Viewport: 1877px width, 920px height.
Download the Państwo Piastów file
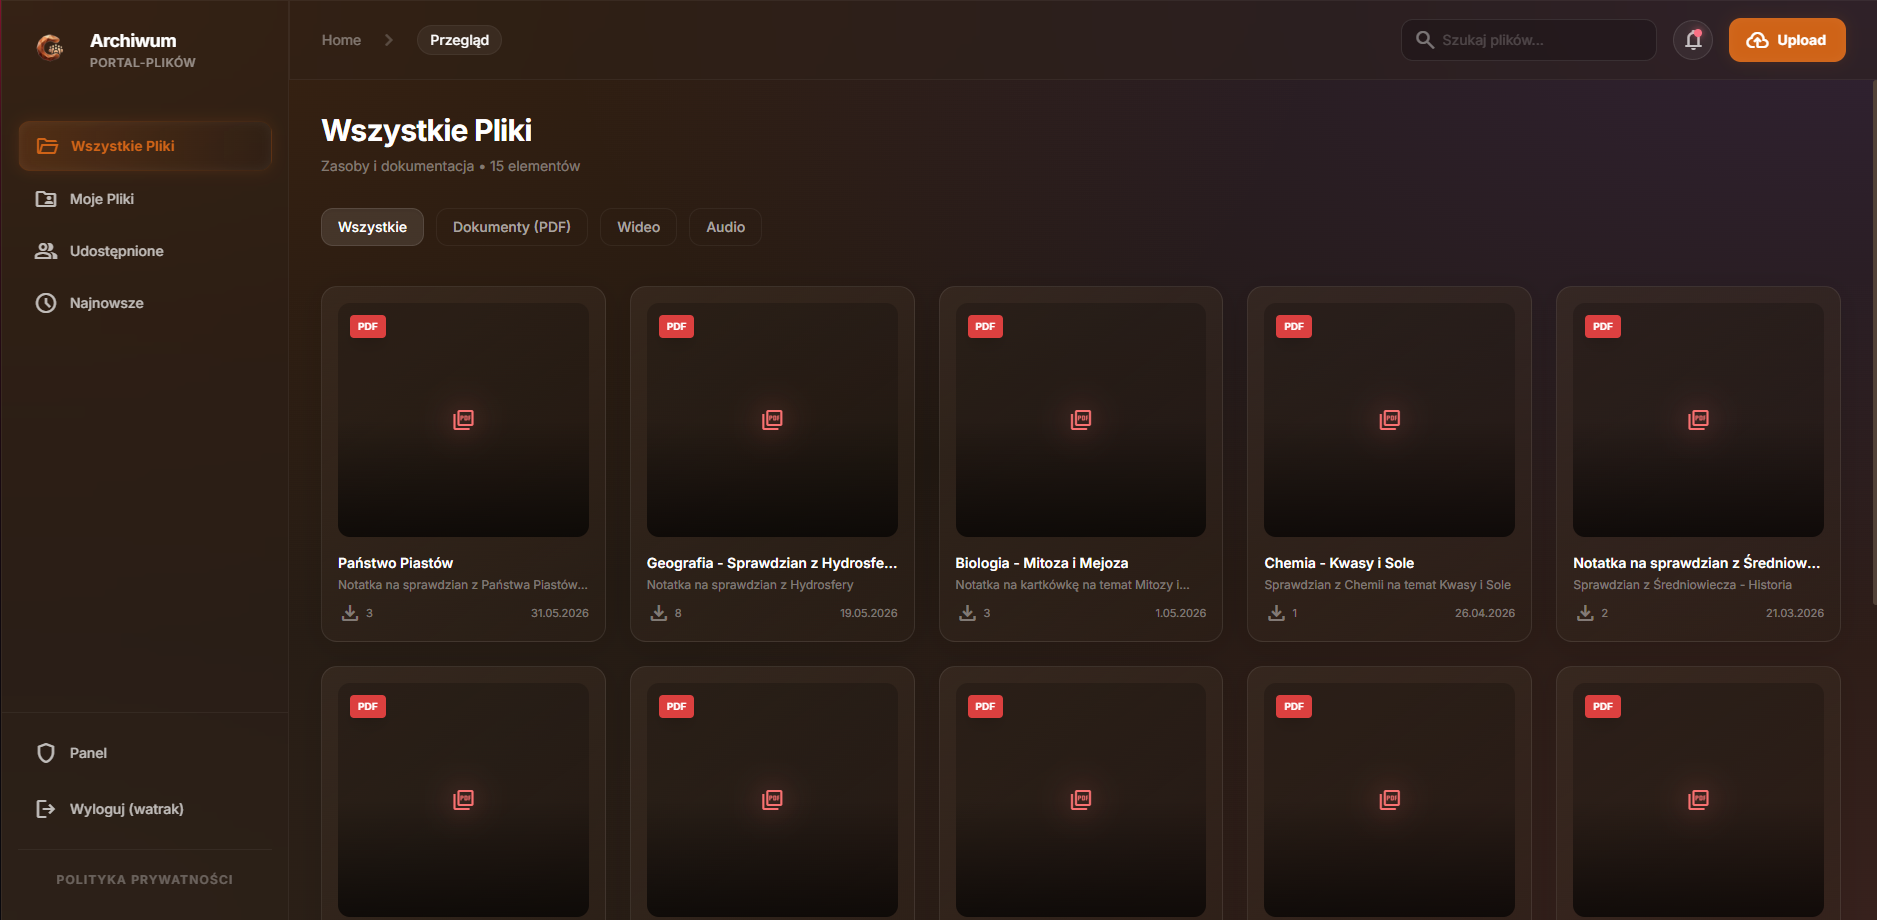(350, 613)
